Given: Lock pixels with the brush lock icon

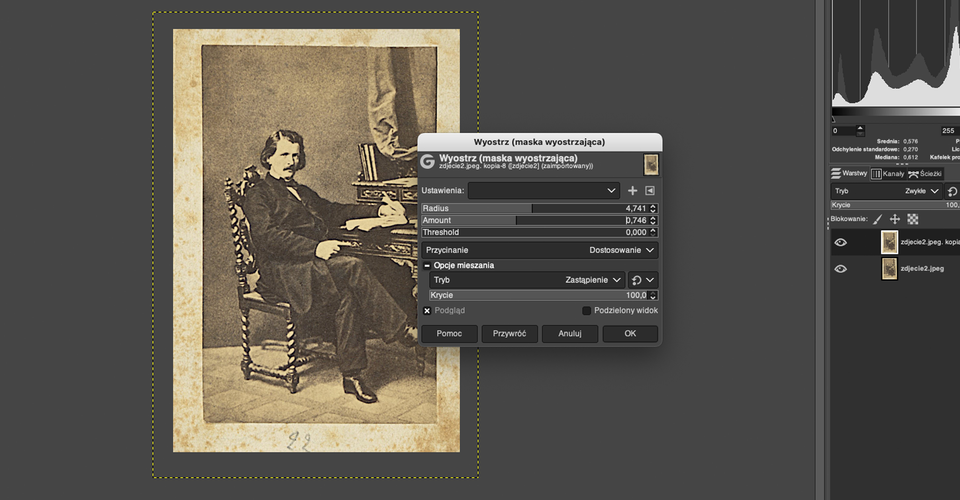Looking at the screenshot, I should tap(877, 219).
